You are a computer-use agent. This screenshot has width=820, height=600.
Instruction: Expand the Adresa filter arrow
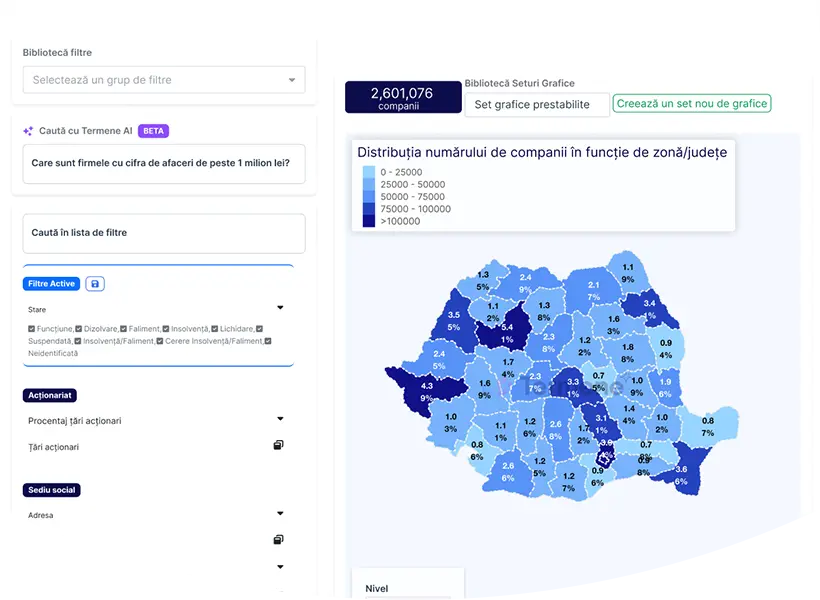(x=280, y=514)
